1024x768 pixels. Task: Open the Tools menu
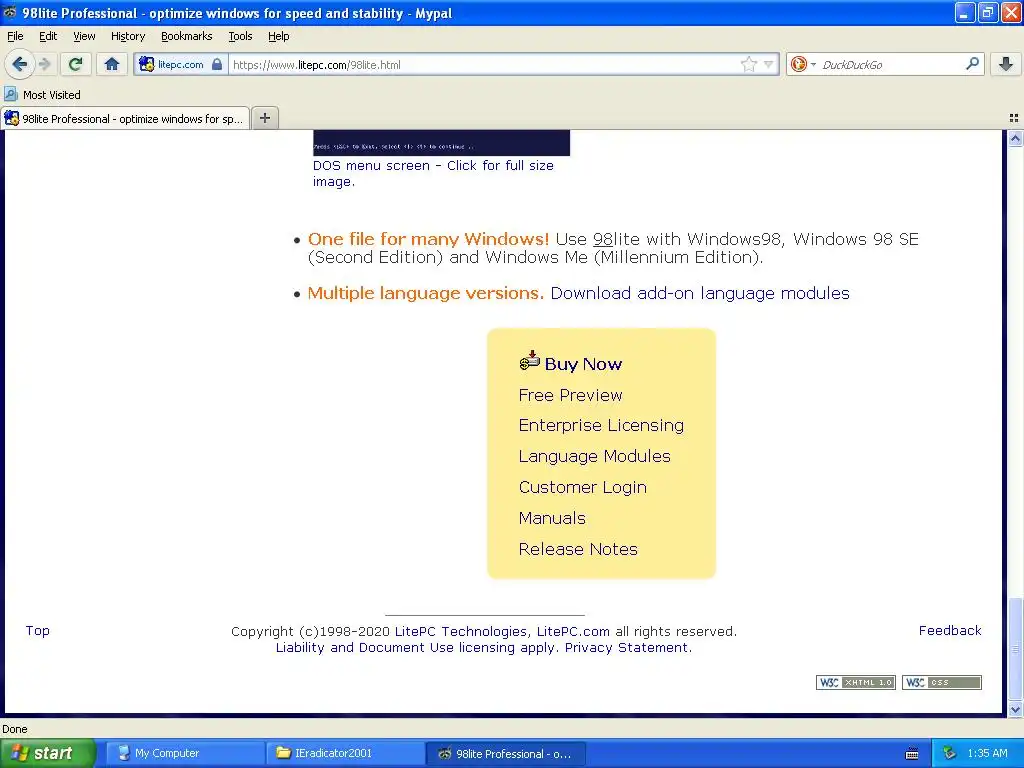(240, 36)
